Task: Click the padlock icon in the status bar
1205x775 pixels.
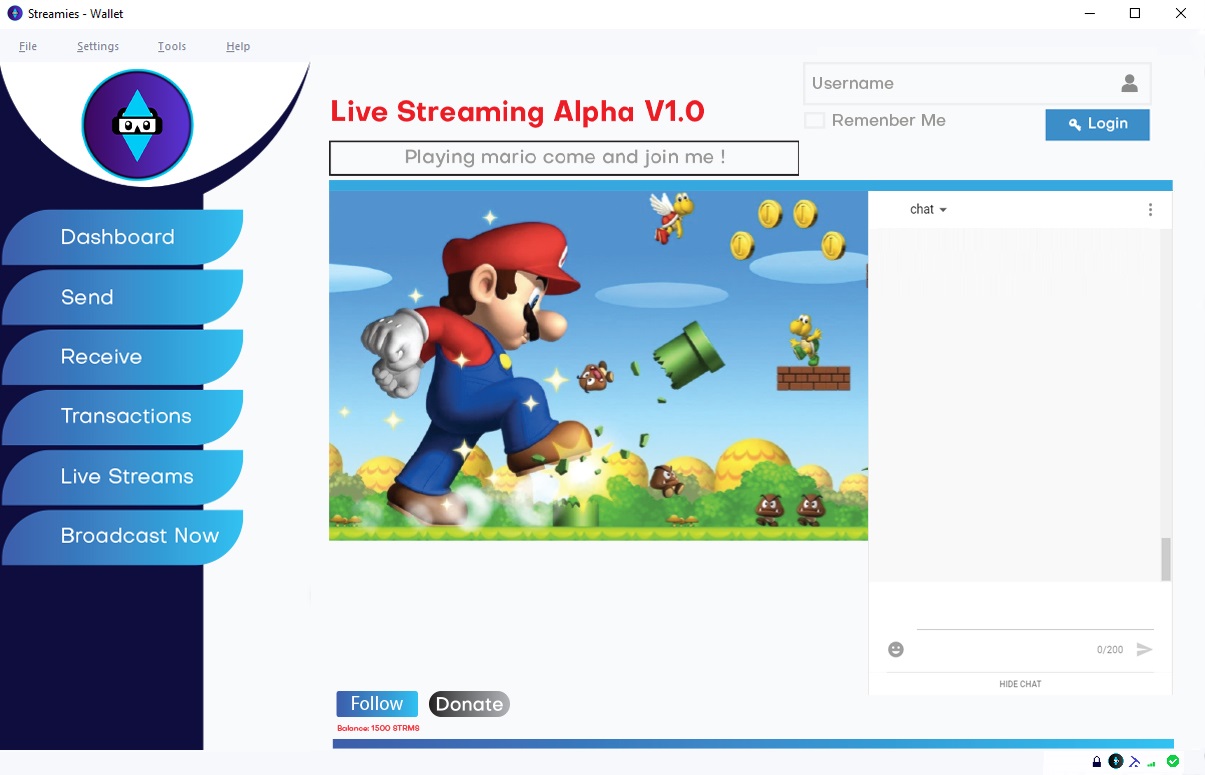Action: point(1097,762)
